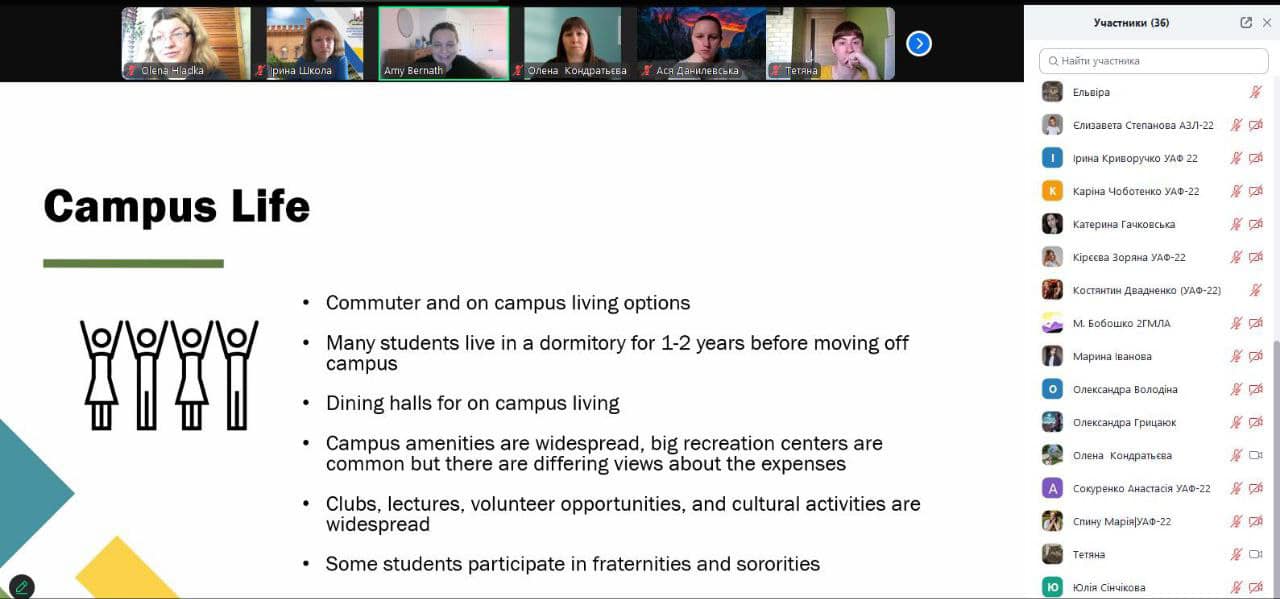Click the video-off icon for Марина Іванова
Screen dimensions: 1280x599
1256,356
